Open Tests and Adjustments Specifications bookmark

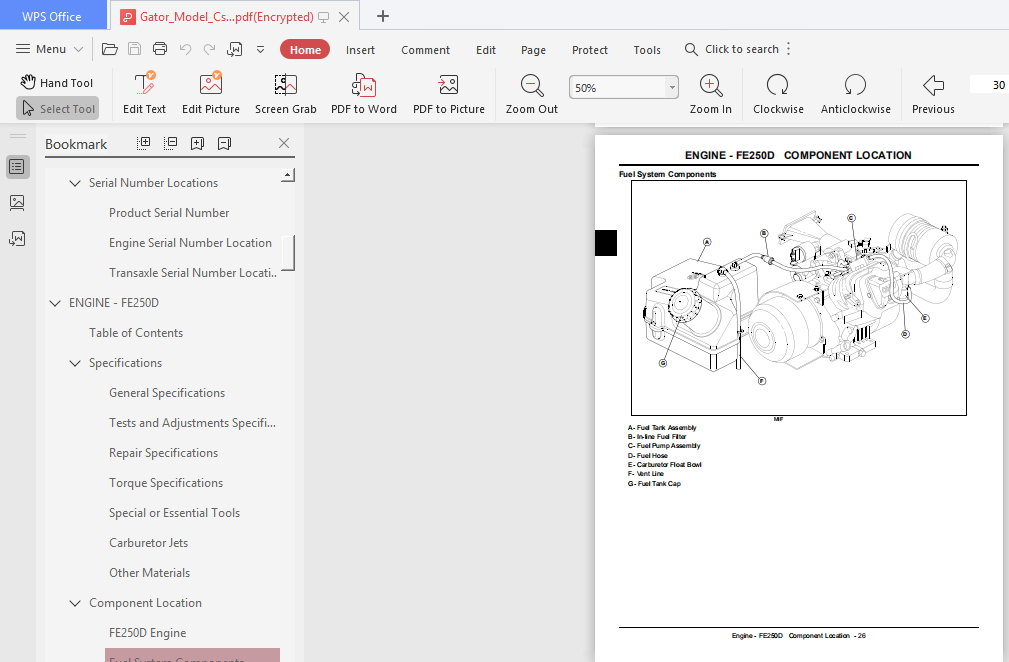(x=192, y=423)
